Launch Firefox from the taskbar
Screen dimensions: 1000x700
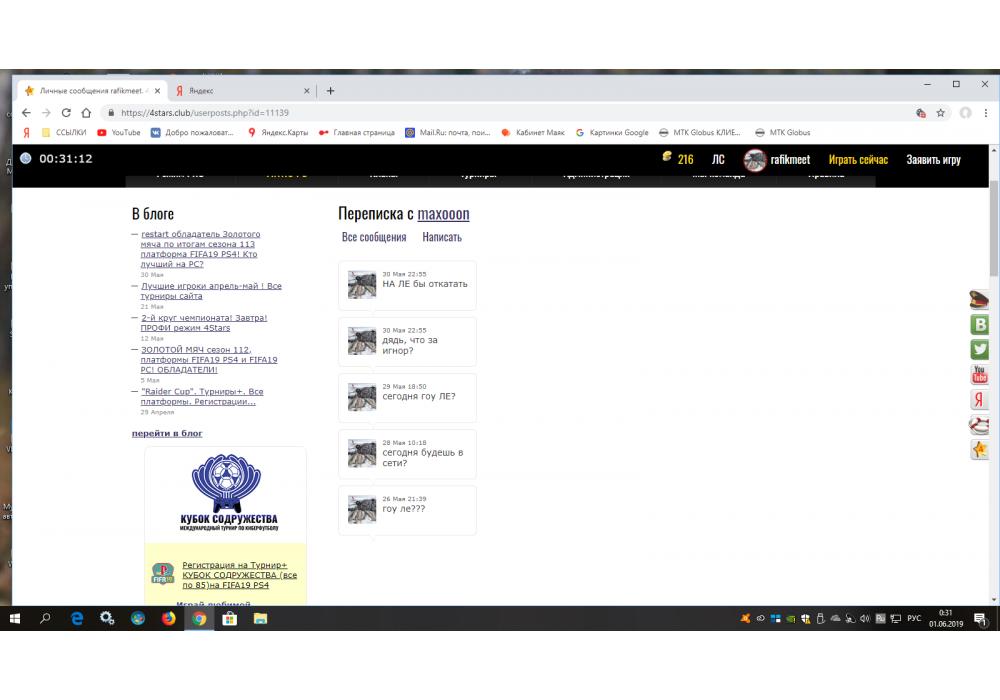point(168,618)
